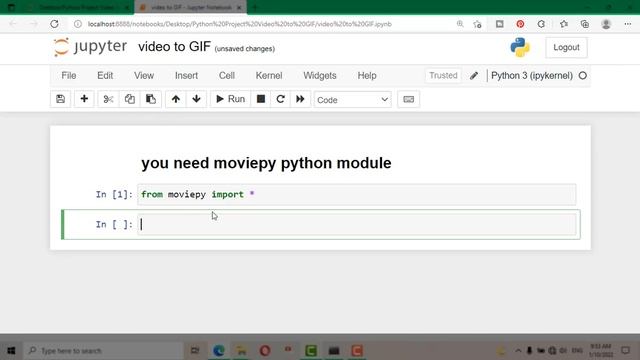
Task: Add page to favorites star icon
Action: click(x=477, y=24)
